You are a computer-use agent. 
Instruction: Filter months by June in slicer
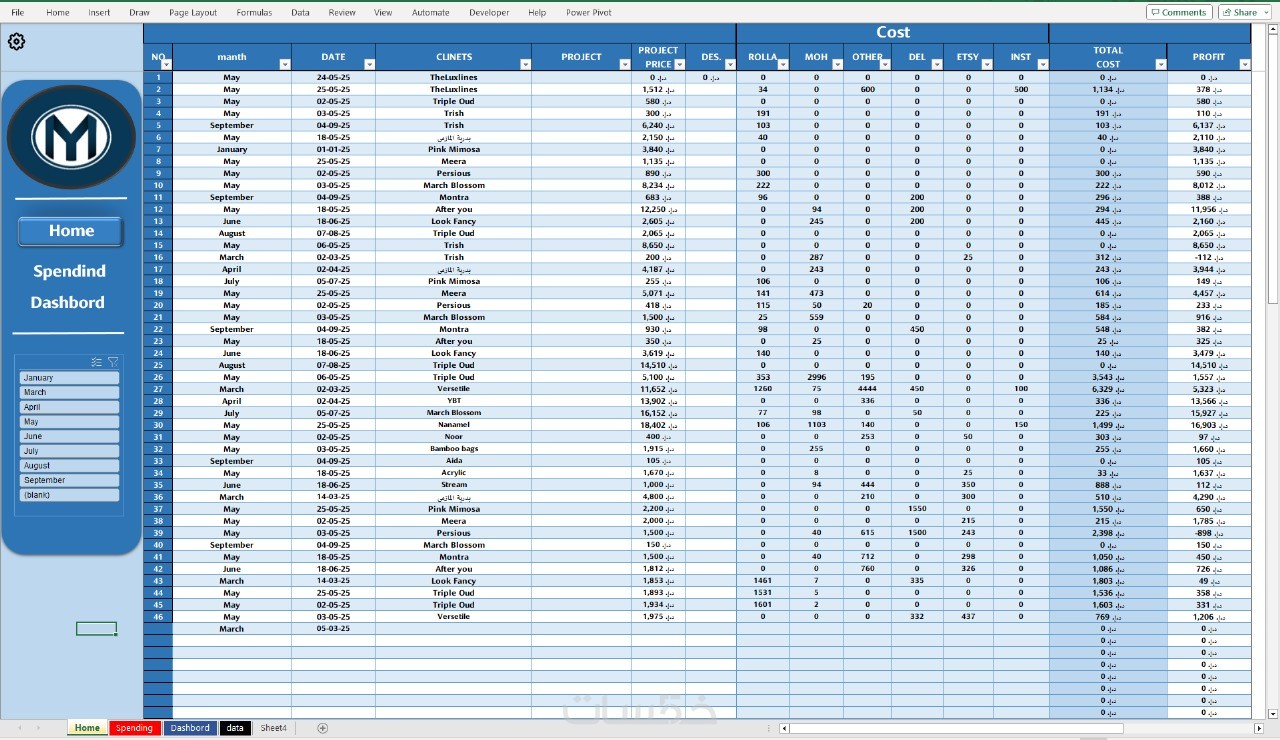tap(69, 436)
